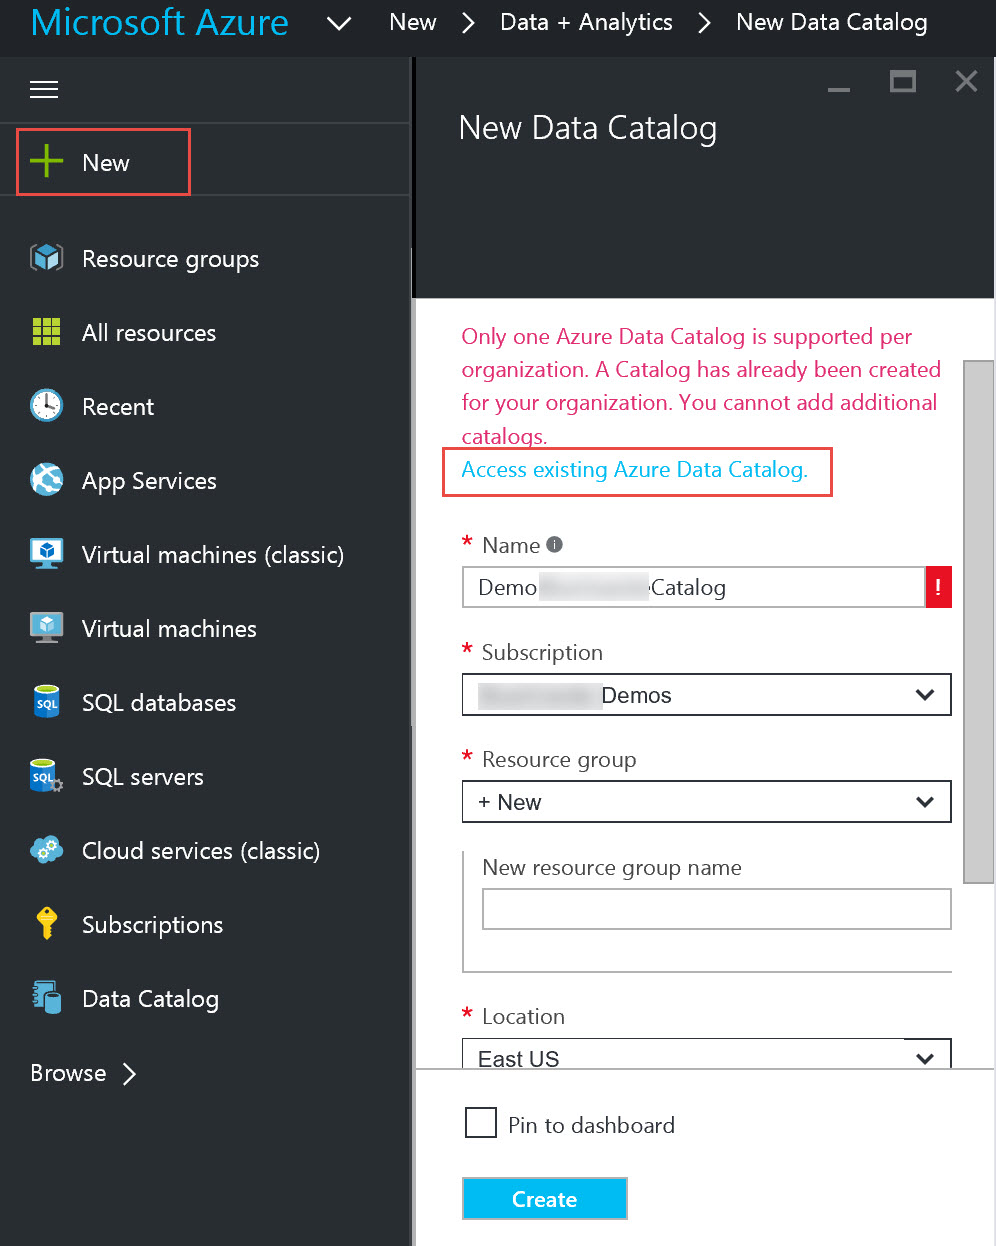
Task: Click the Subscriptions key icon
Action: (46, 924)
